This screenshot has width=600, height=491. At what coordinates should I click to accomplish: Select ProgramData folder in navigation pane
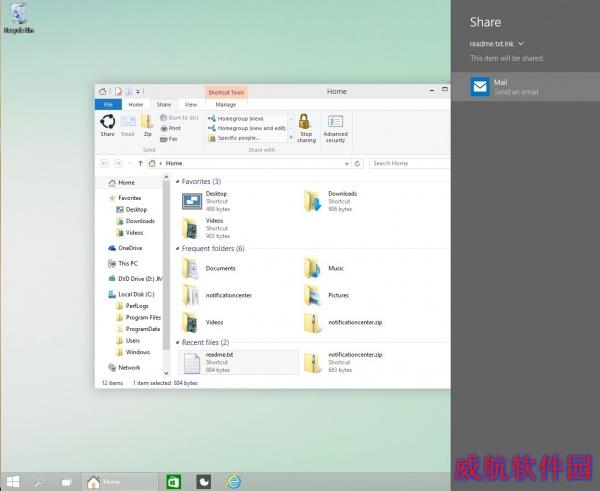pyautogui.click(x=138, y=329)
